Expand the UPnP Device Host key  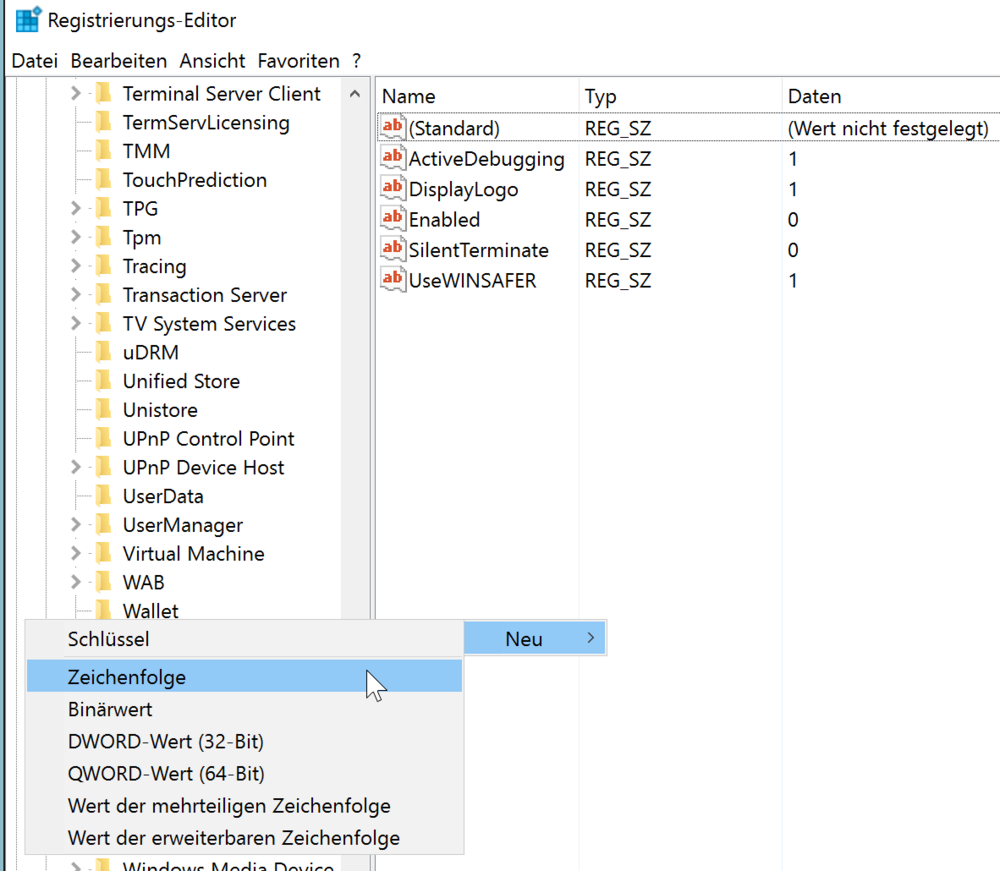76,467
